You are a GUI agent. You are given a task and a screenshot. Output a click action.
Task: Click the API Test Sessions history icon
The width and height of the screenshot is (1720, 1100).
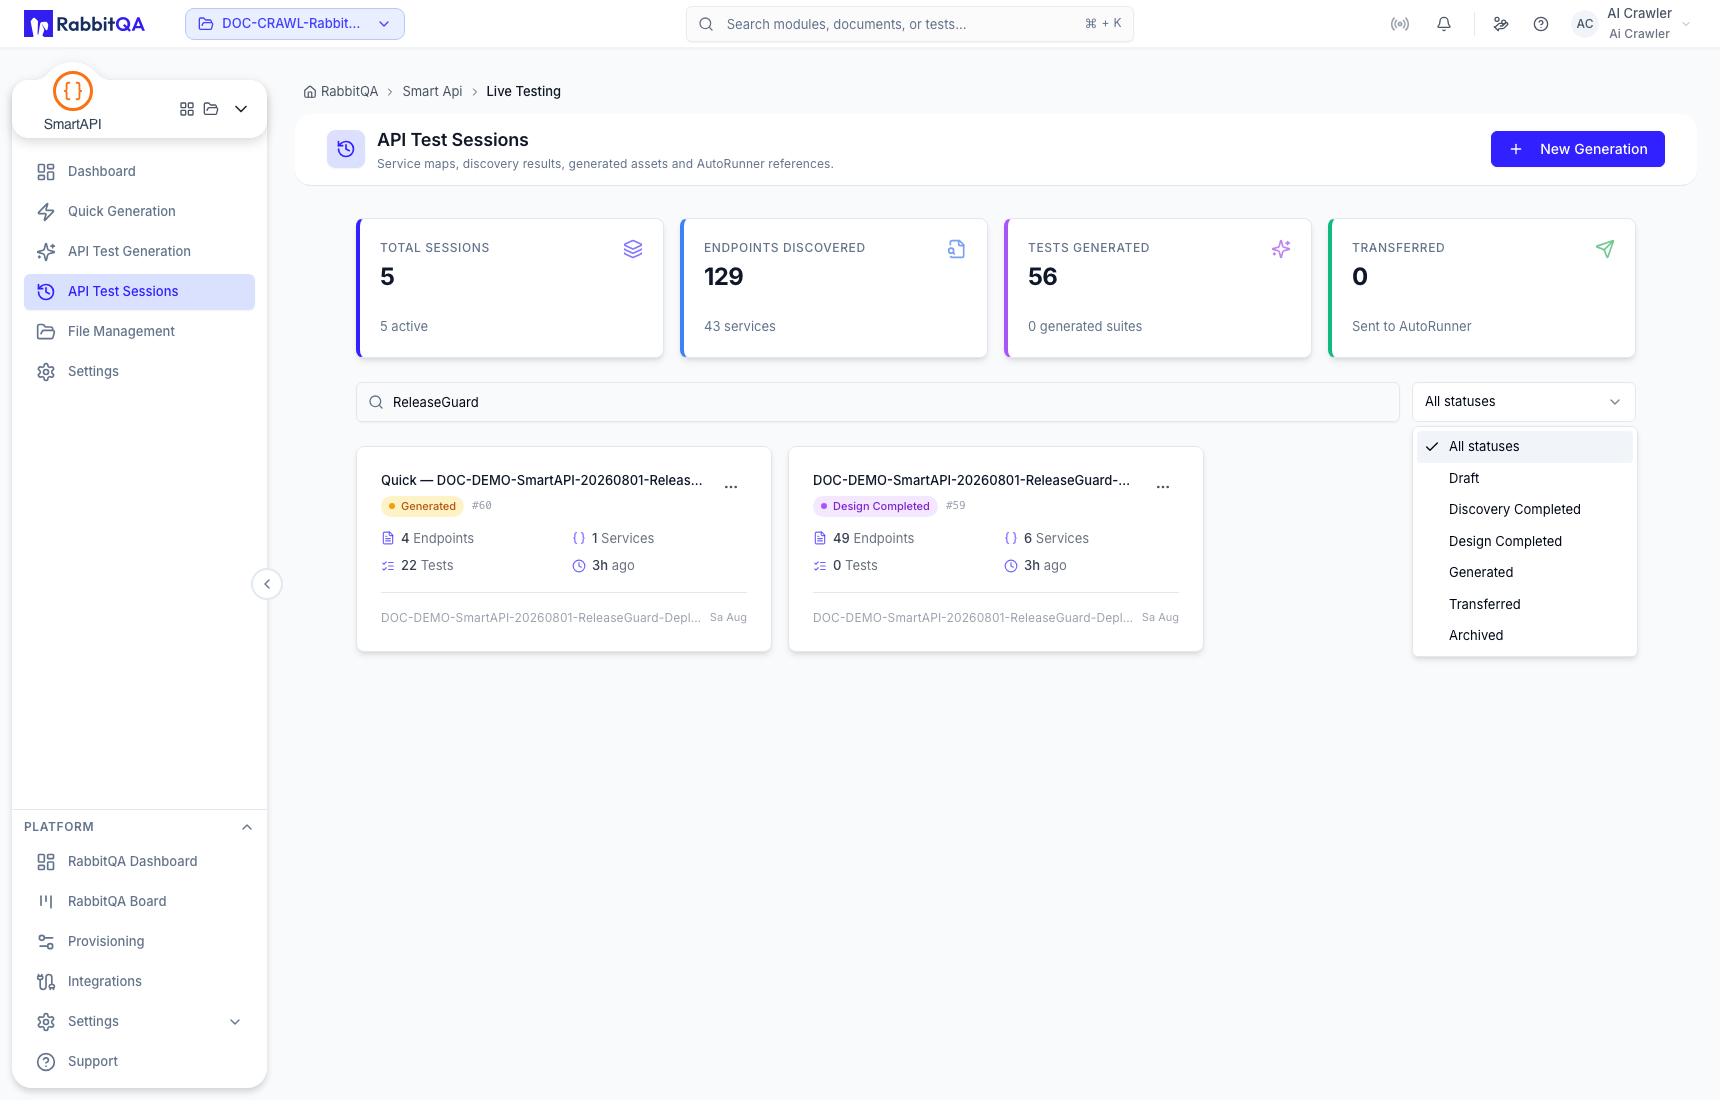click(346, 149)
